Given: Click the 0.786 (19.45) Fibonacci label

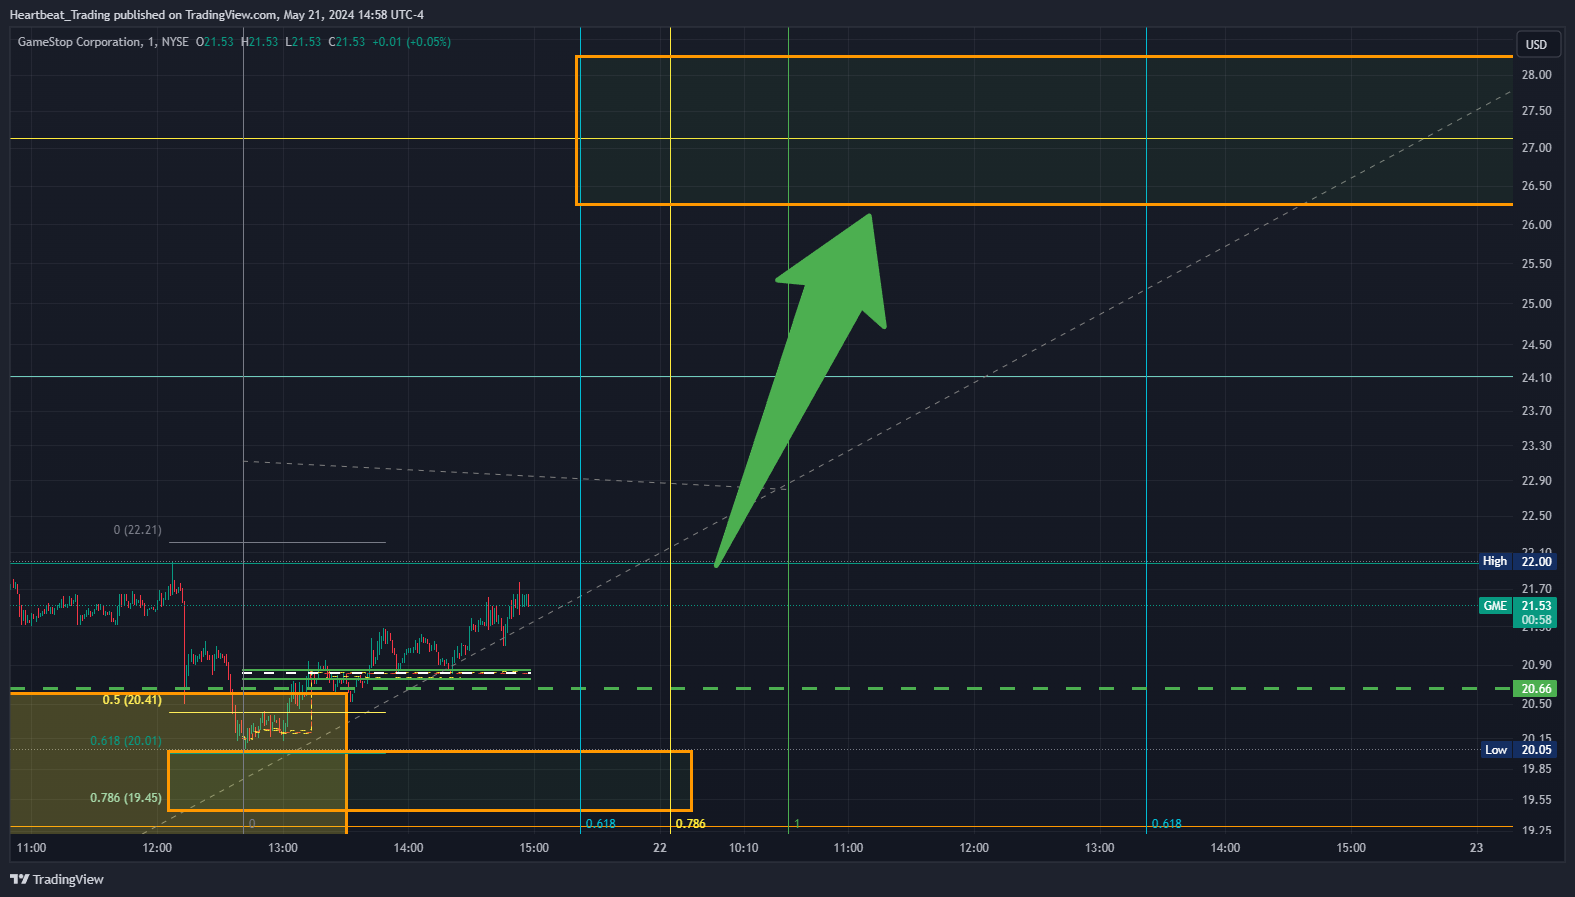Looking at the screenshot, I should click(x=126, y=798).
